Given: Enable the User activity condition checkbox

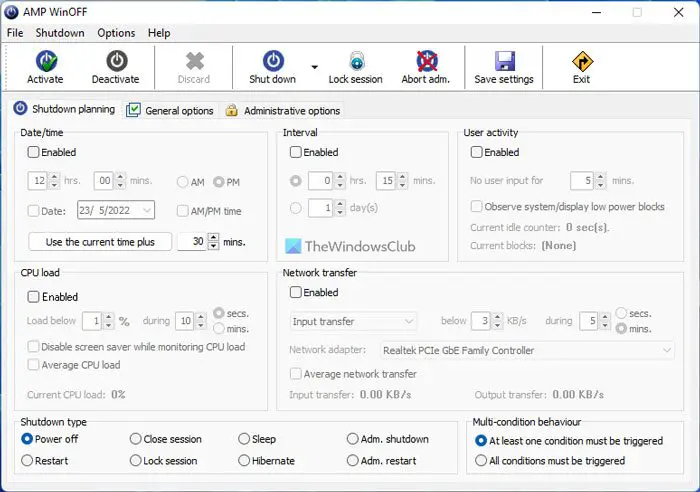Looking at the screenshot, I should tap(476, 152).
